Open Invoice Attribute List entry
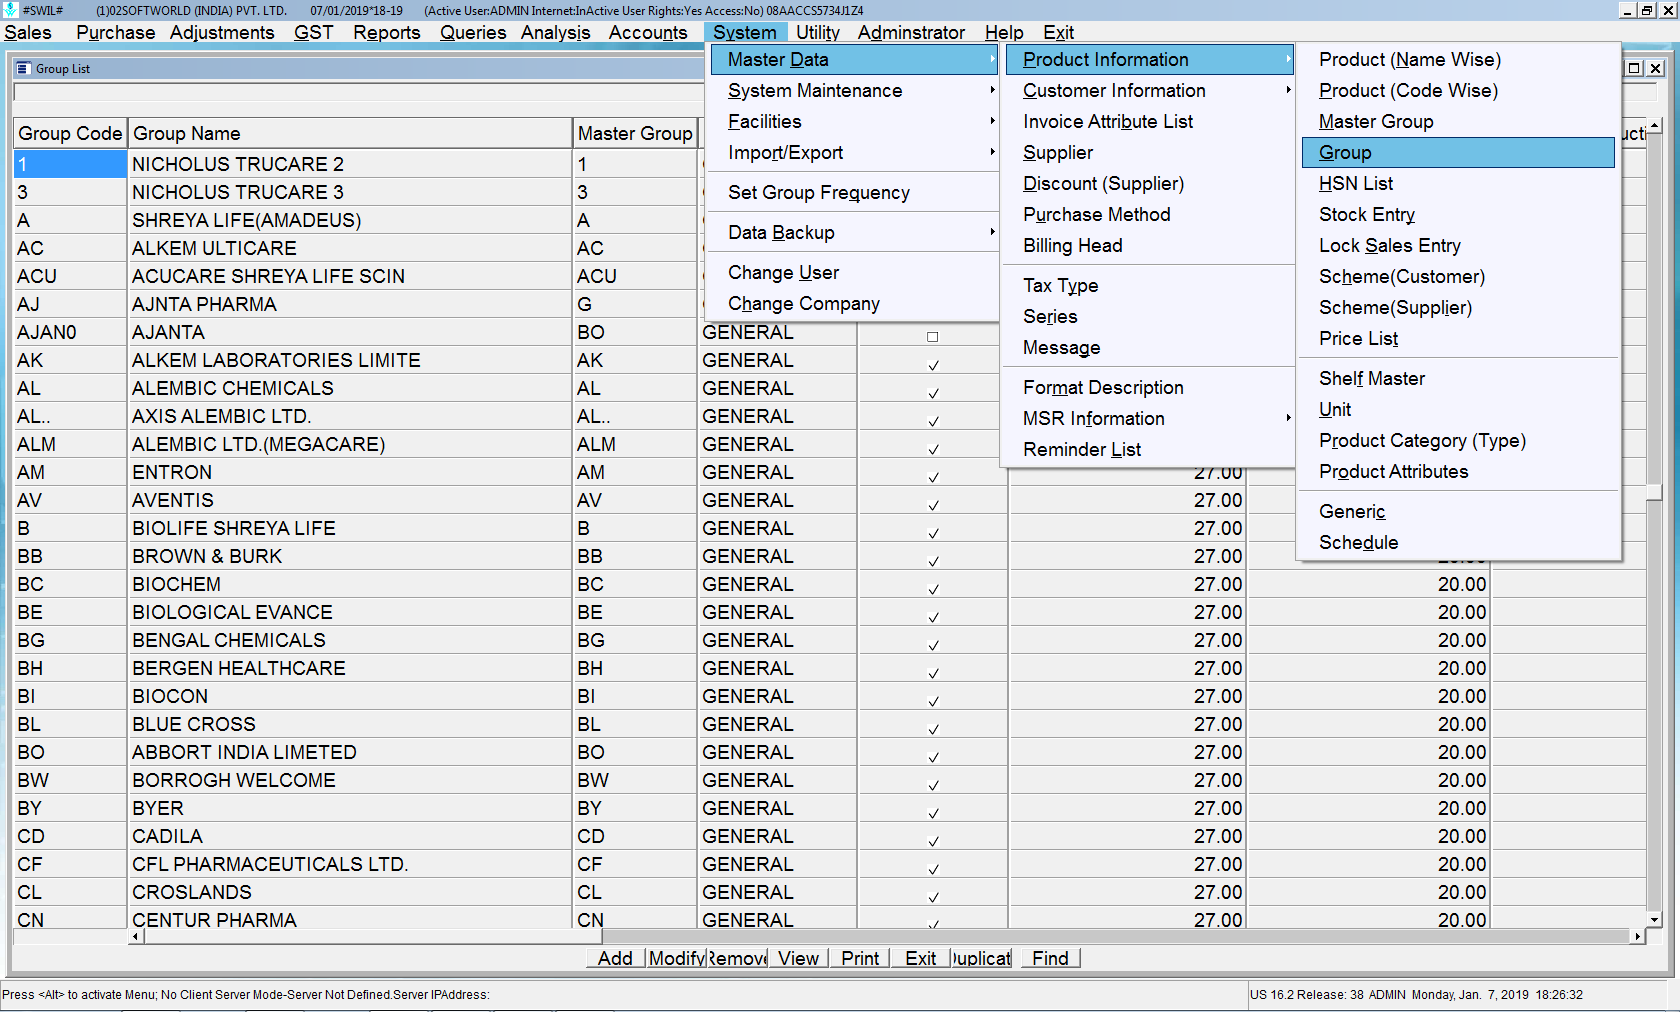The width and height of the screenshot is (1680, 1012). coord(1149,122)
